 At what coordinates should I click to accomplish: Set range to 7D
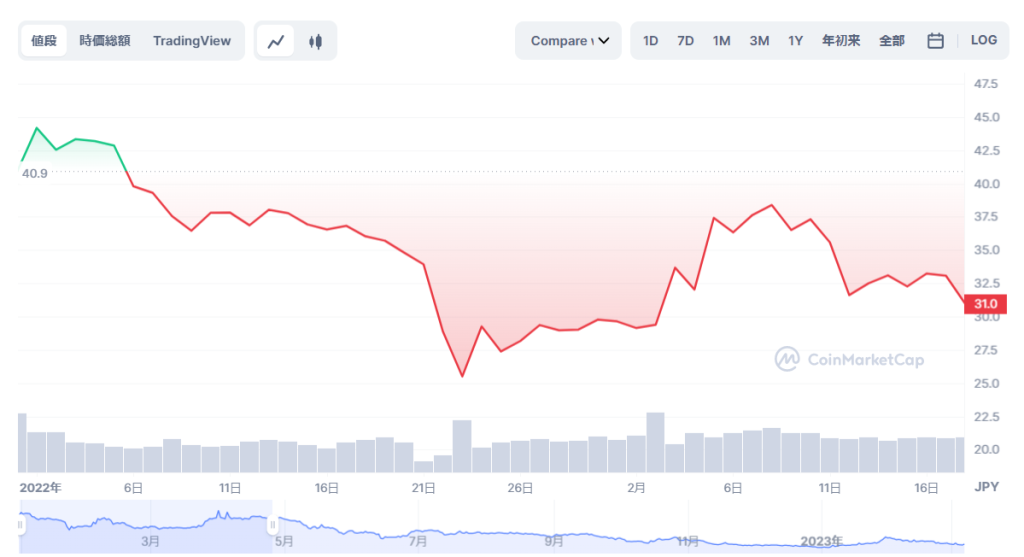click(685, 41)
